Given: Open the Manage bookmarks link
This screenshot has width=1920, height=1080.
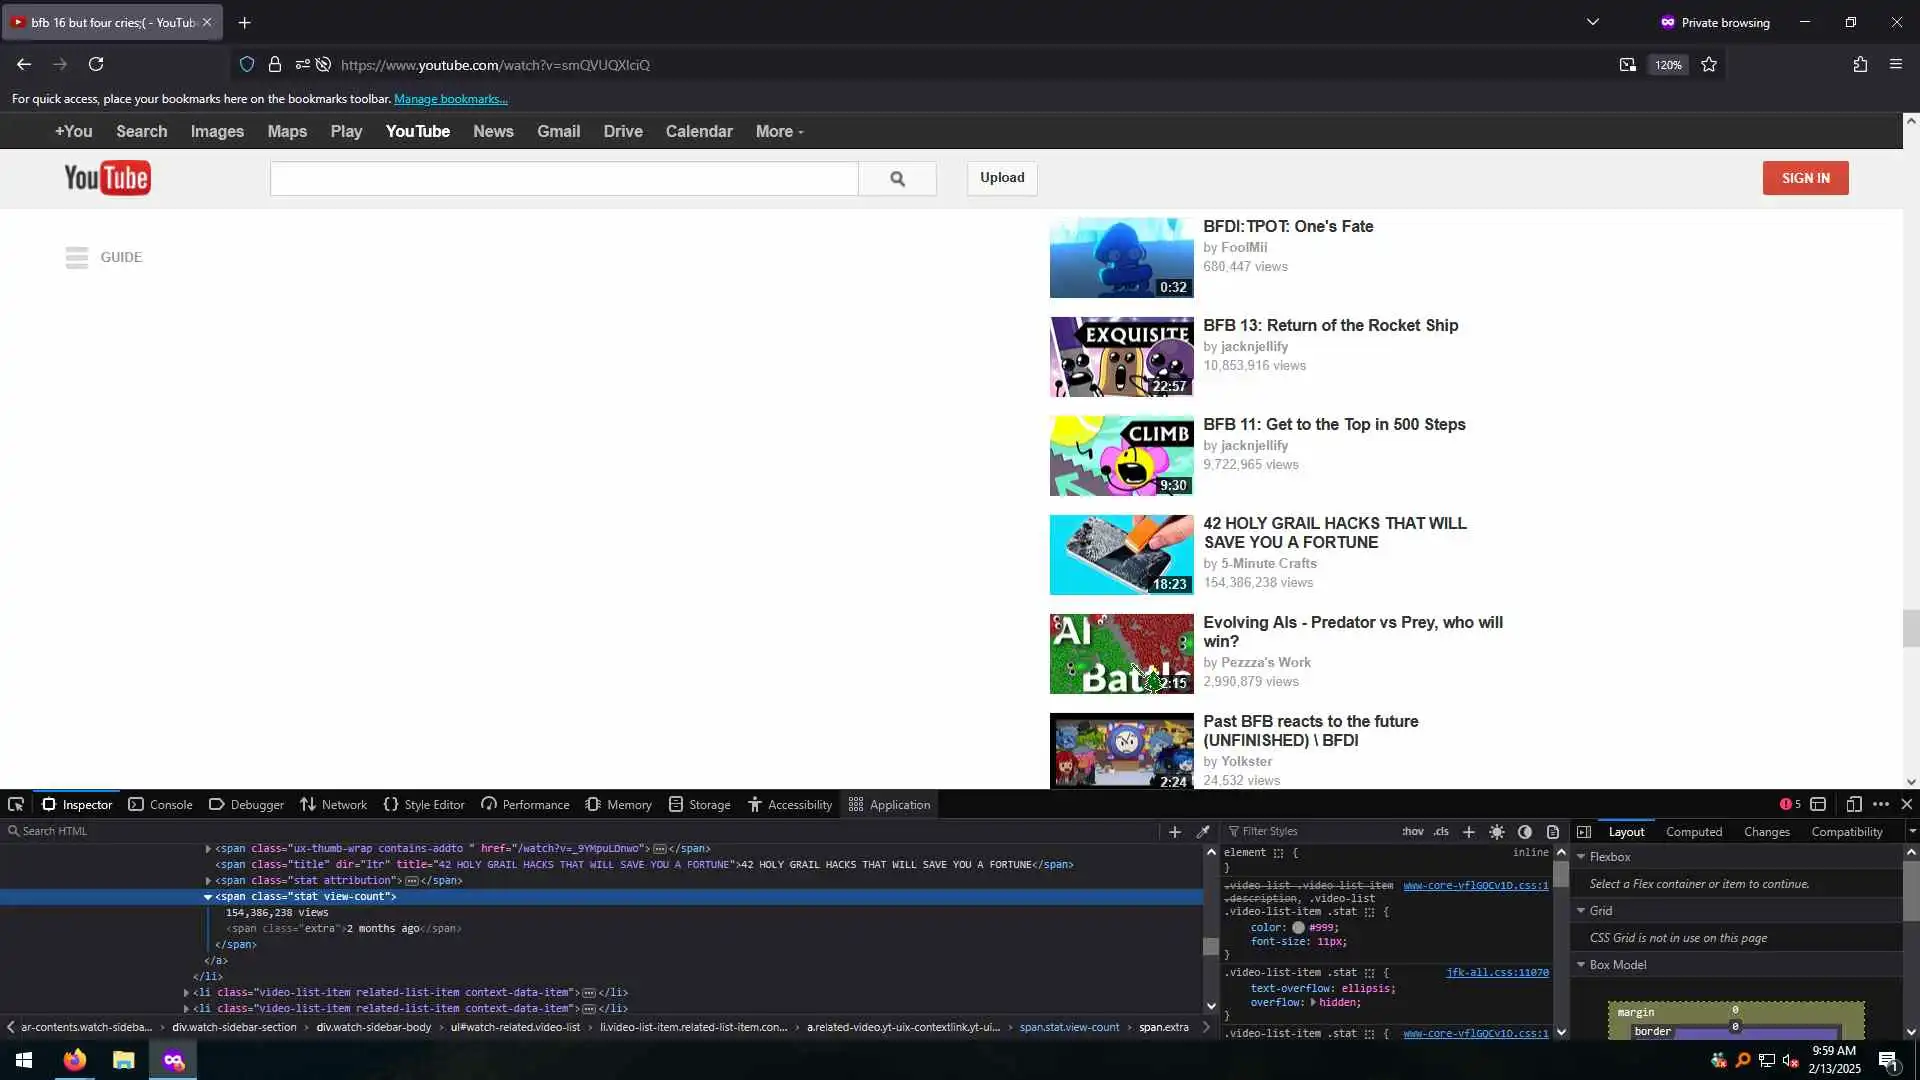Looking at the screenshot, I should click(x=450, y=99).
